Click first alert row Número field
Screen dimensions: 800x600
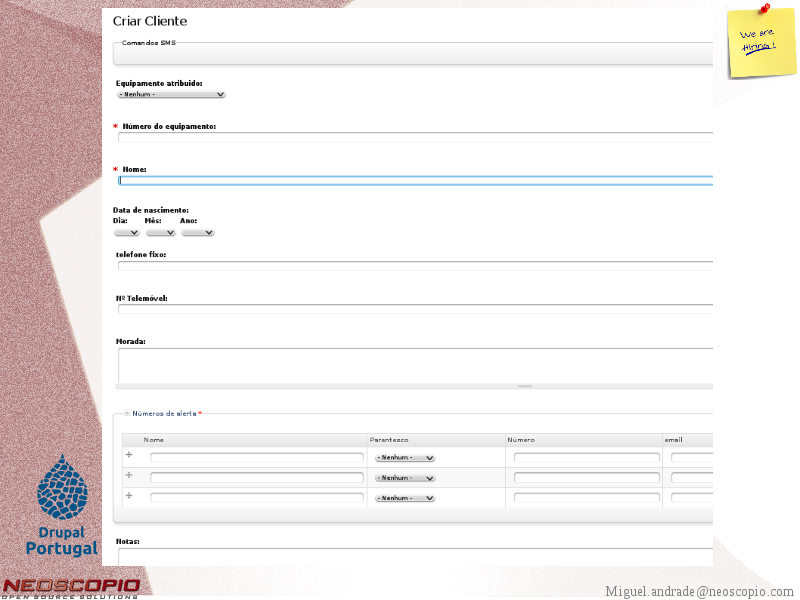[x=587, y=458]
